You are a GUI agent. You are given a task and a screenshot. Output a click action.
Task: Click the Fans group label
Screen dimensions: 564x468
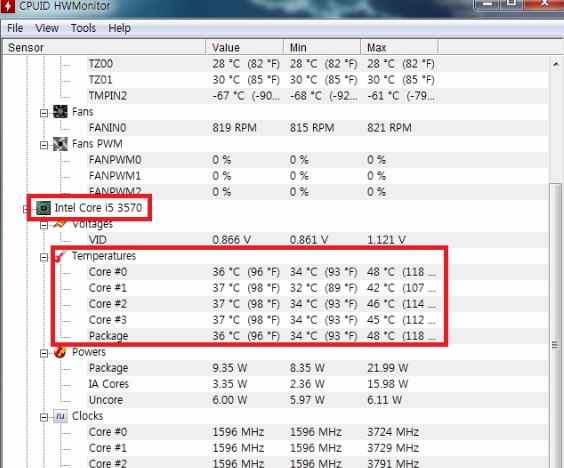82,112
